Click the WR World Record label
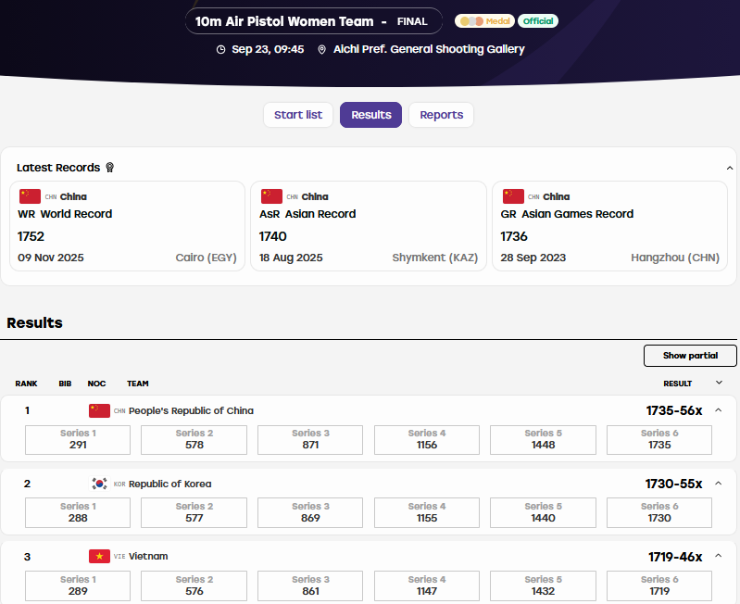 (x=65, y=214)
